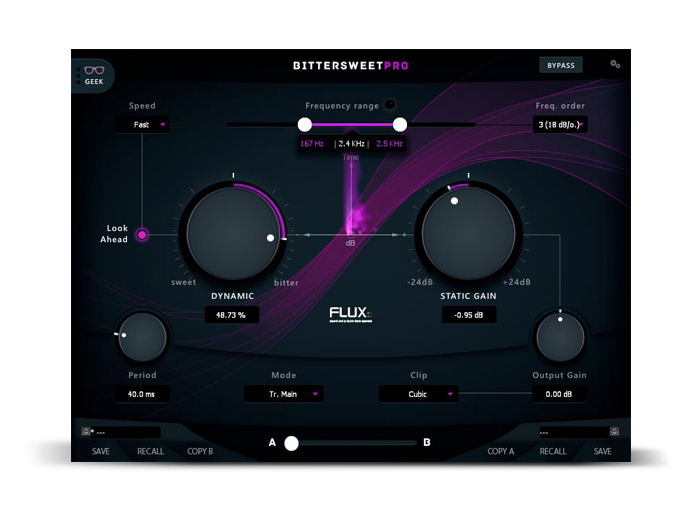Viewport: 700px width, 511px height.
Task: Click the DYNAMIC sweet-bitter knob
Action: point(233,234)
